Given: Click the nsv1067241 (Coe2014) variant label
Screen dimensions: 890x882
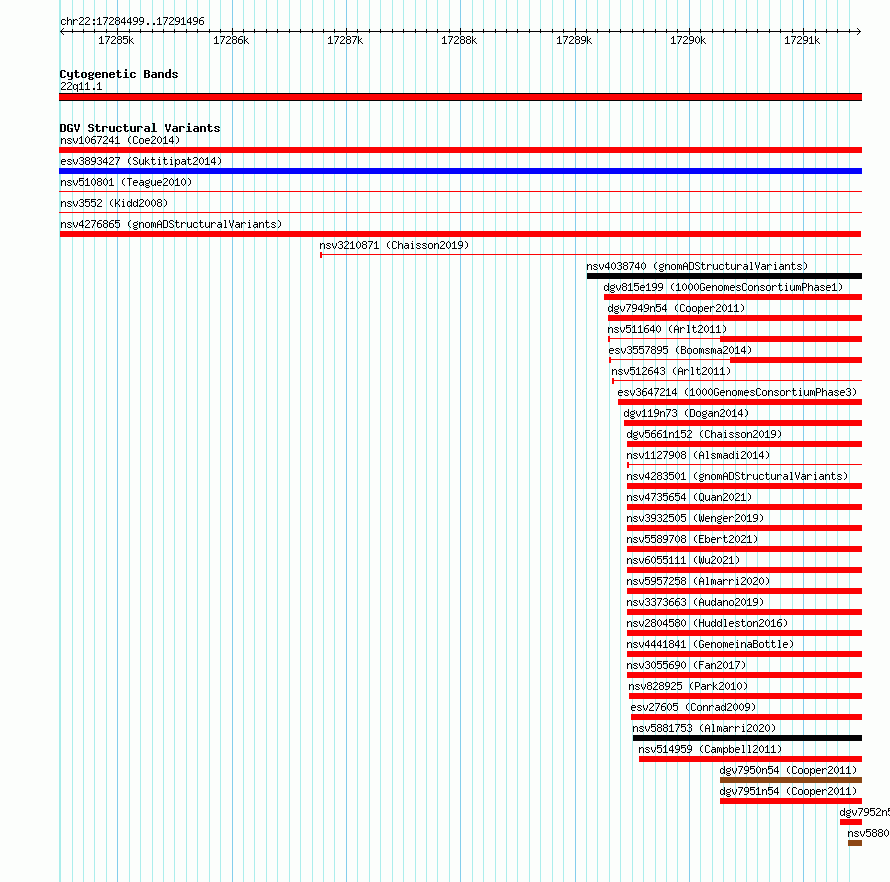Looking at the screenshot, I should (x=120, y=140).
